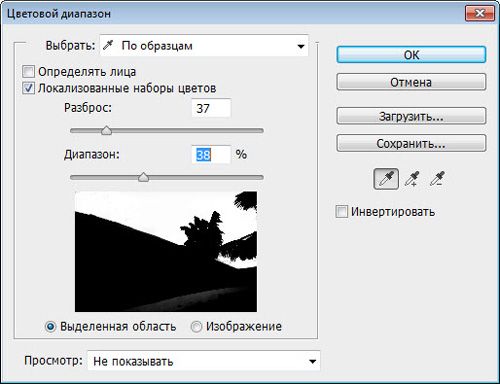Click the Загрузить... button
Viewport: 500px width, 384px height.
(411, 116)
